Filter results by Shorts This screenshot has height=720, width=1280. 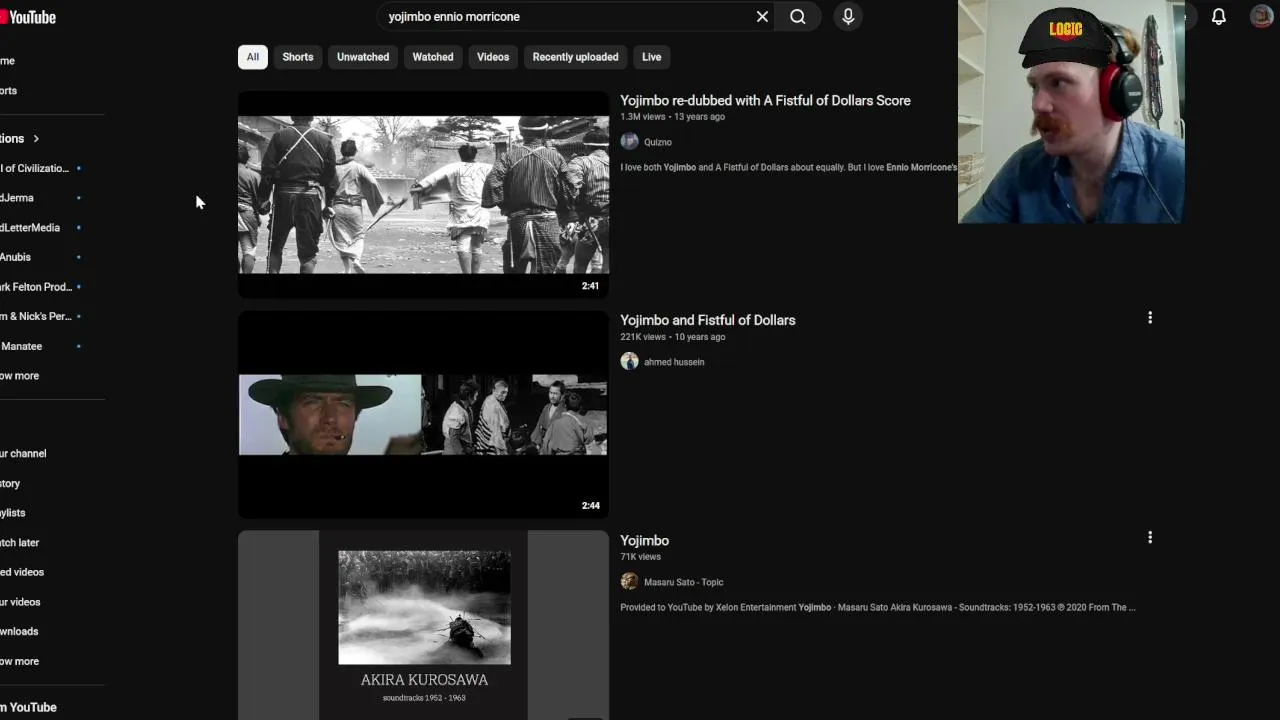[298, 57]
